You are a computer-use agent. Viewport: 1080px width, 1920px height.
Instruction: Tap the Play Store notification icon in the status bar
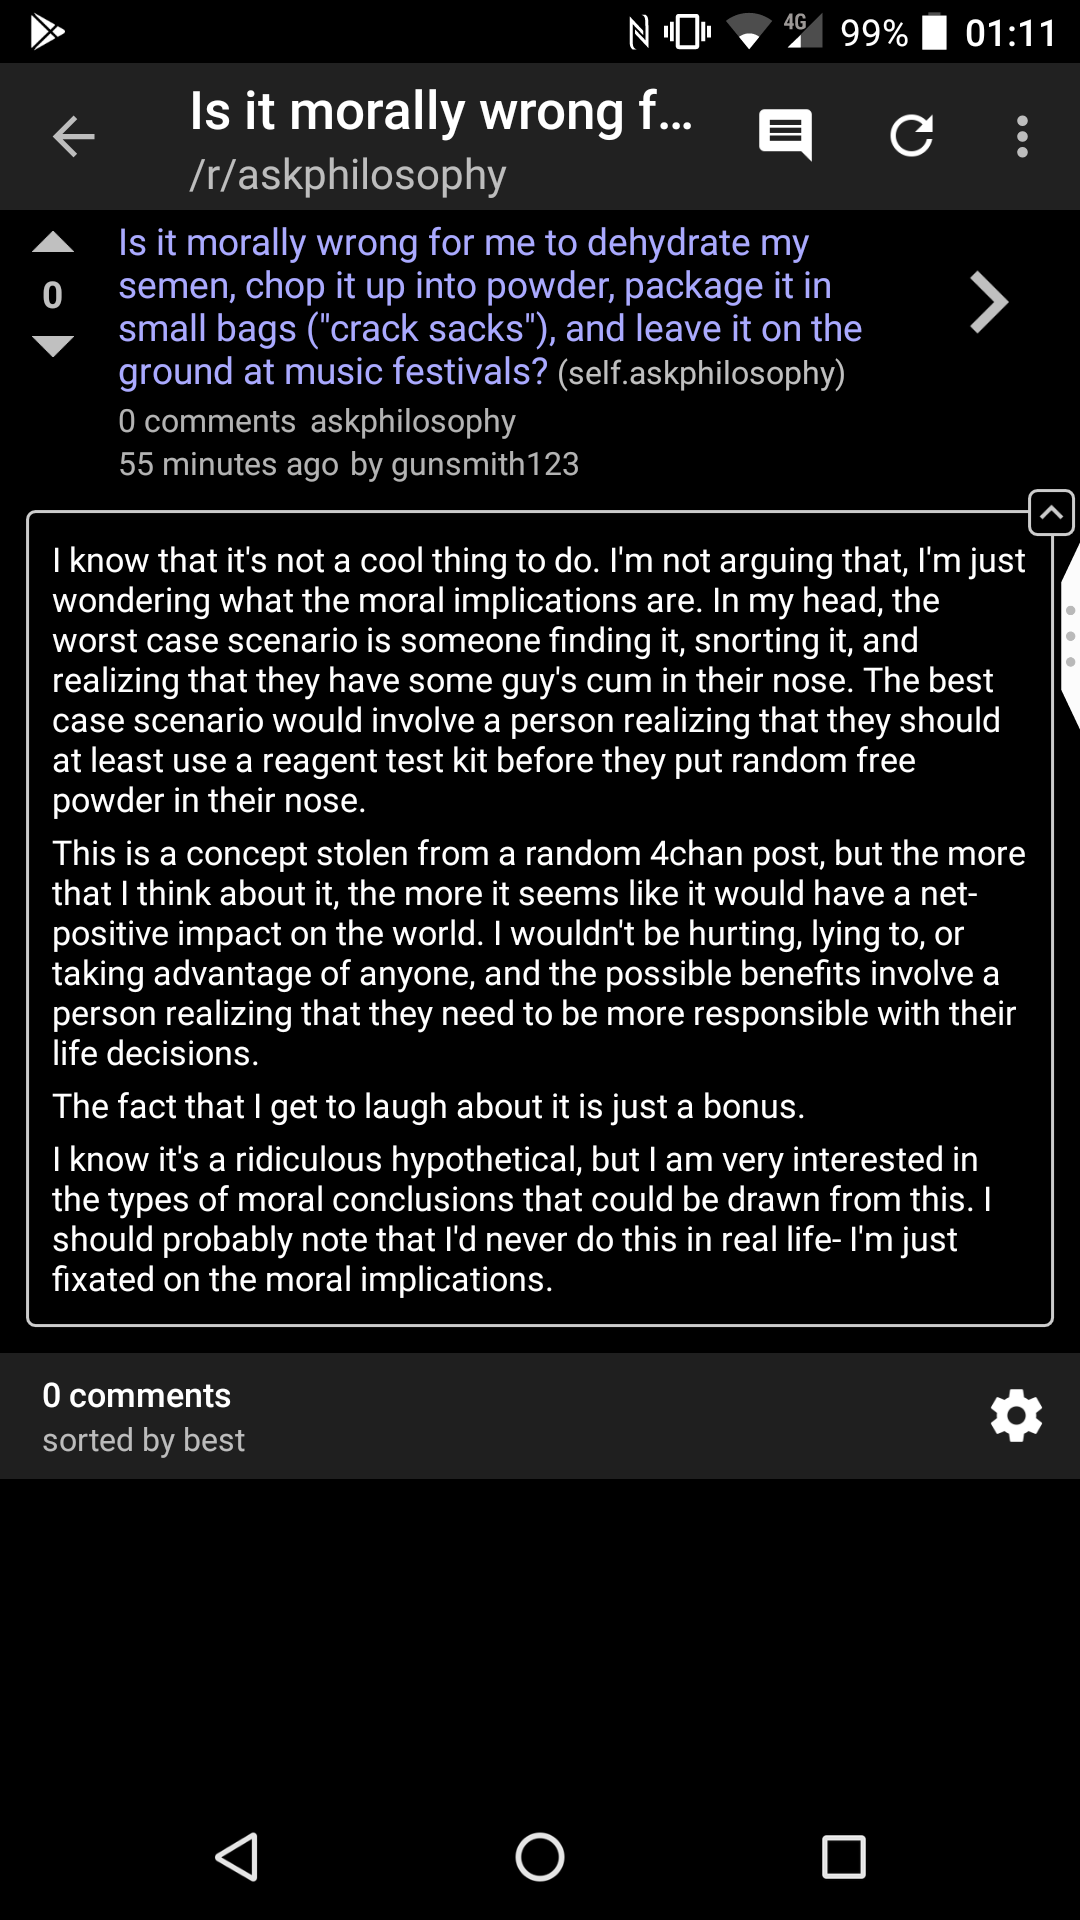coord(46,32)
